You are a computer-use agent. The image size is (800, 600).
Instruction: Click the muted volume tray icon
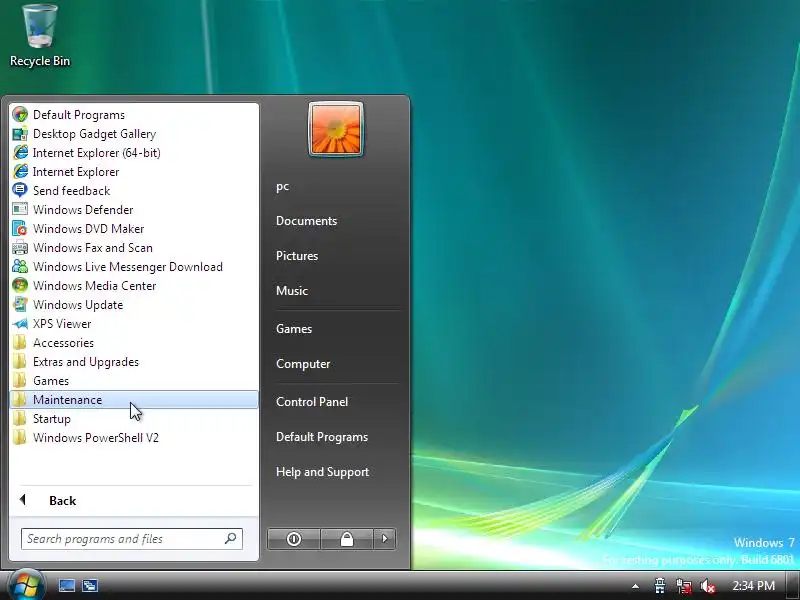click(x=708, y=586)
